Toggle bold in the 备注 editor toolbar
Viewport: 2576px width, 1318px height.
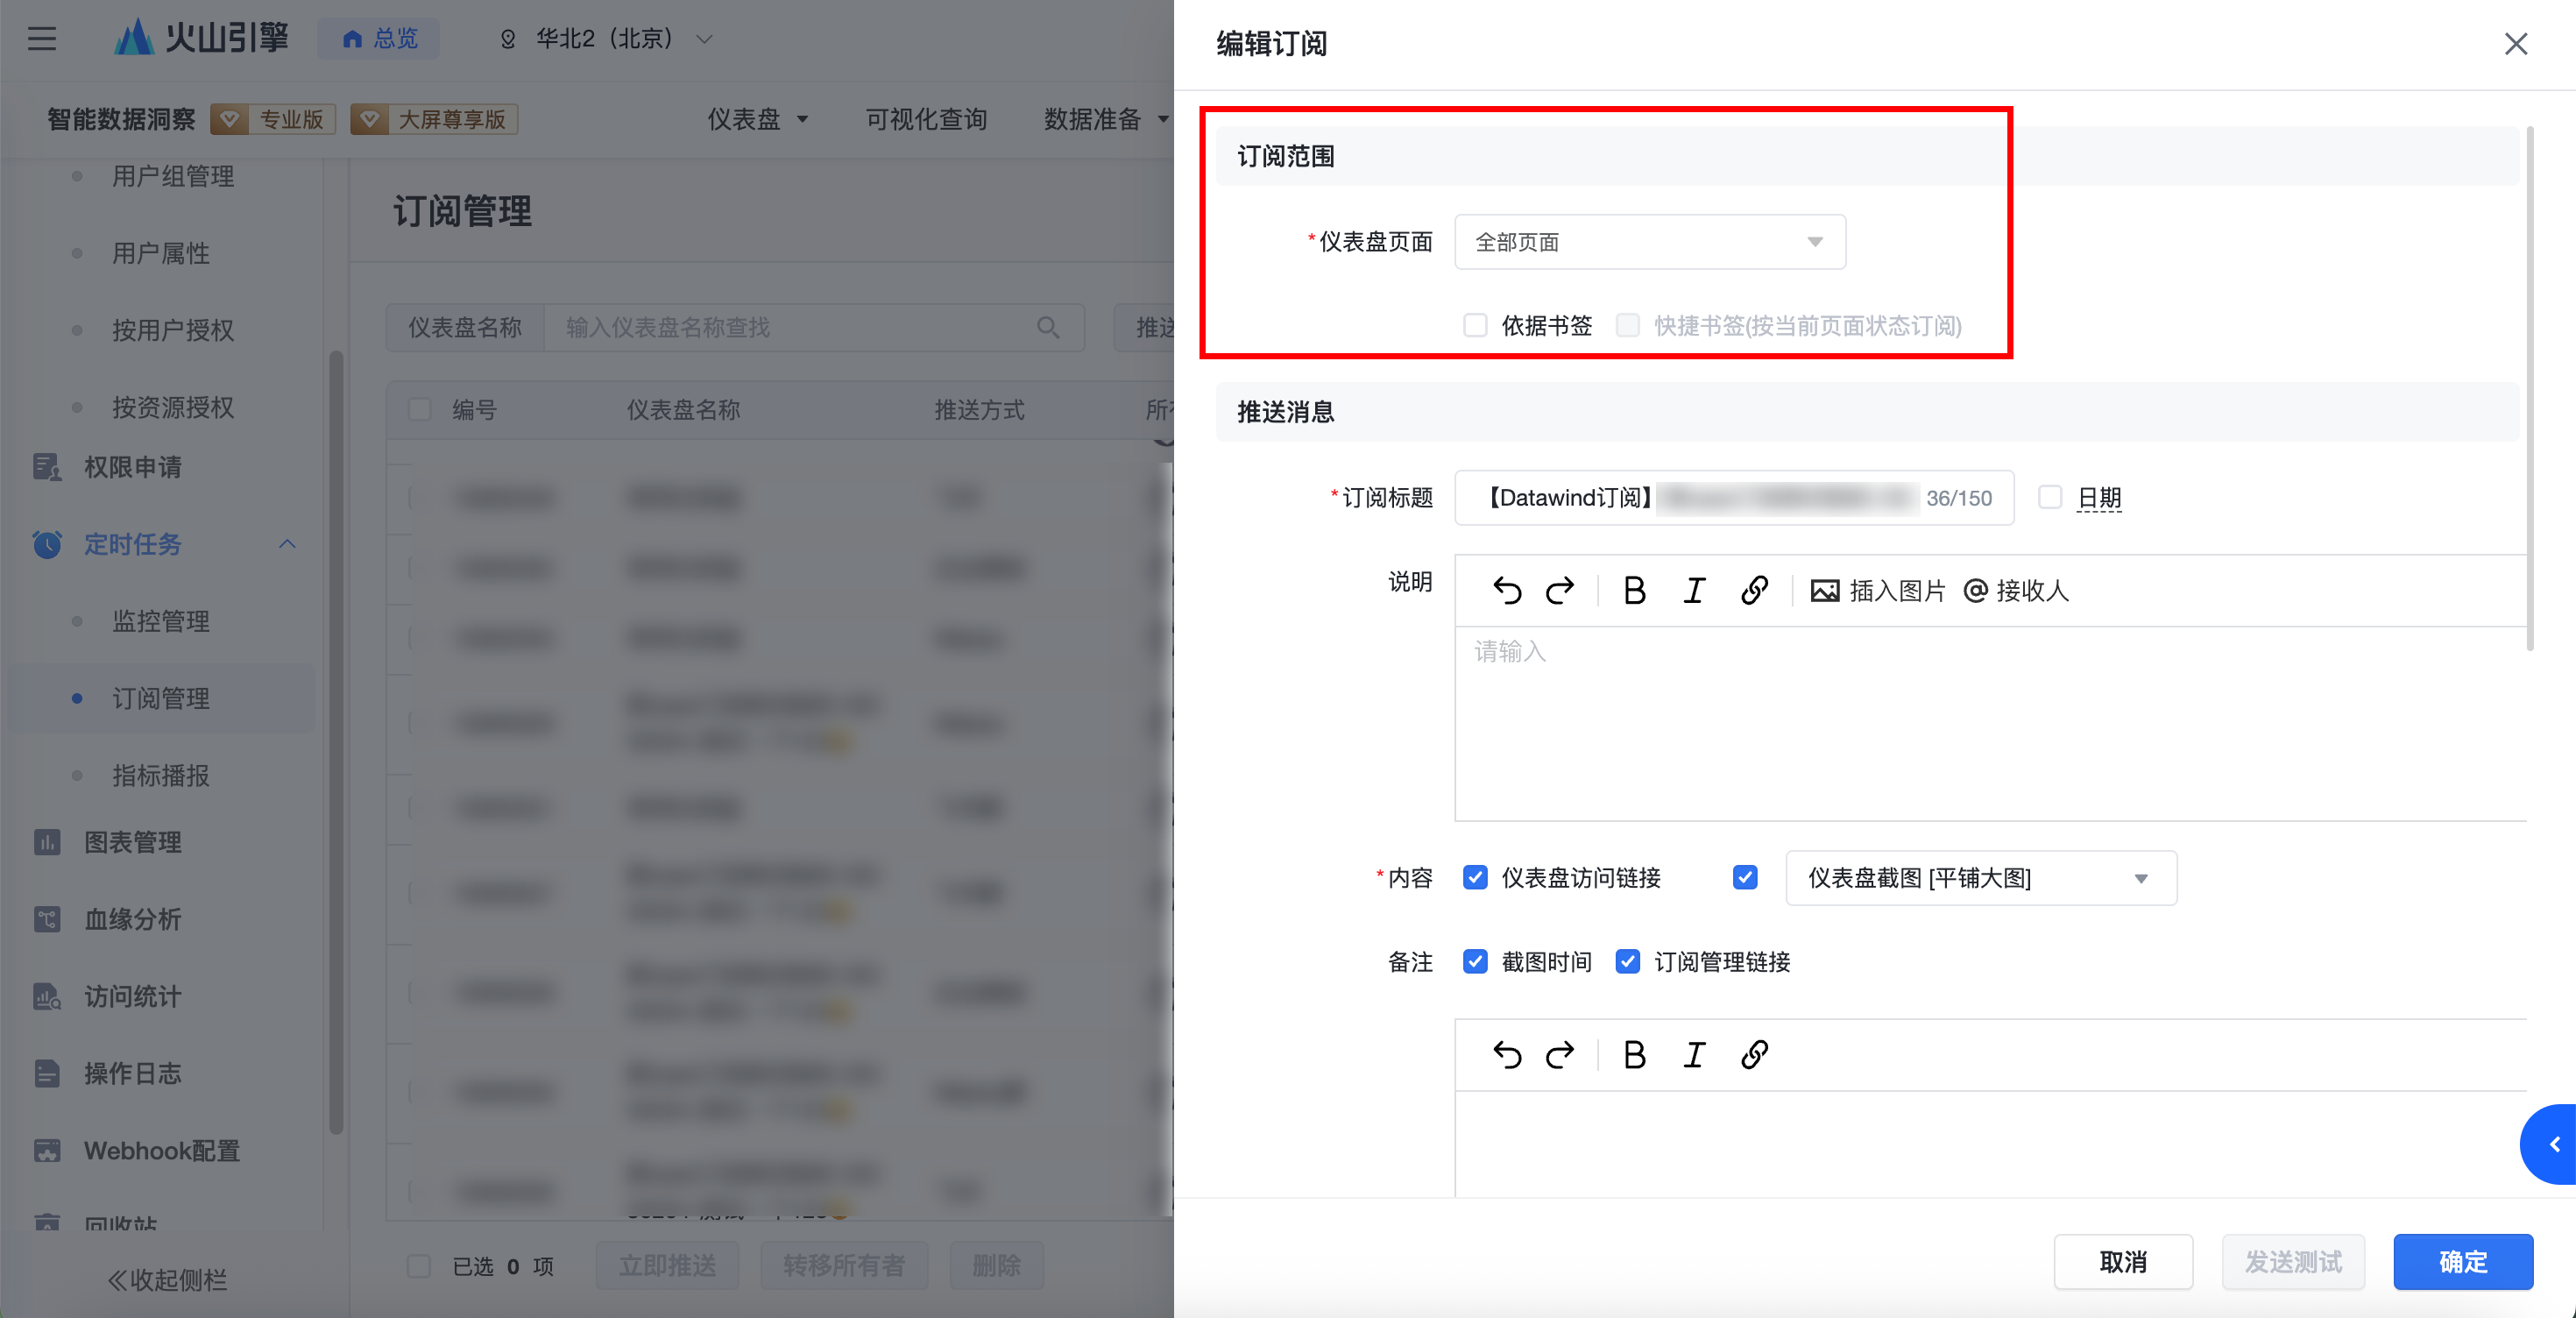point(1634,1055)
